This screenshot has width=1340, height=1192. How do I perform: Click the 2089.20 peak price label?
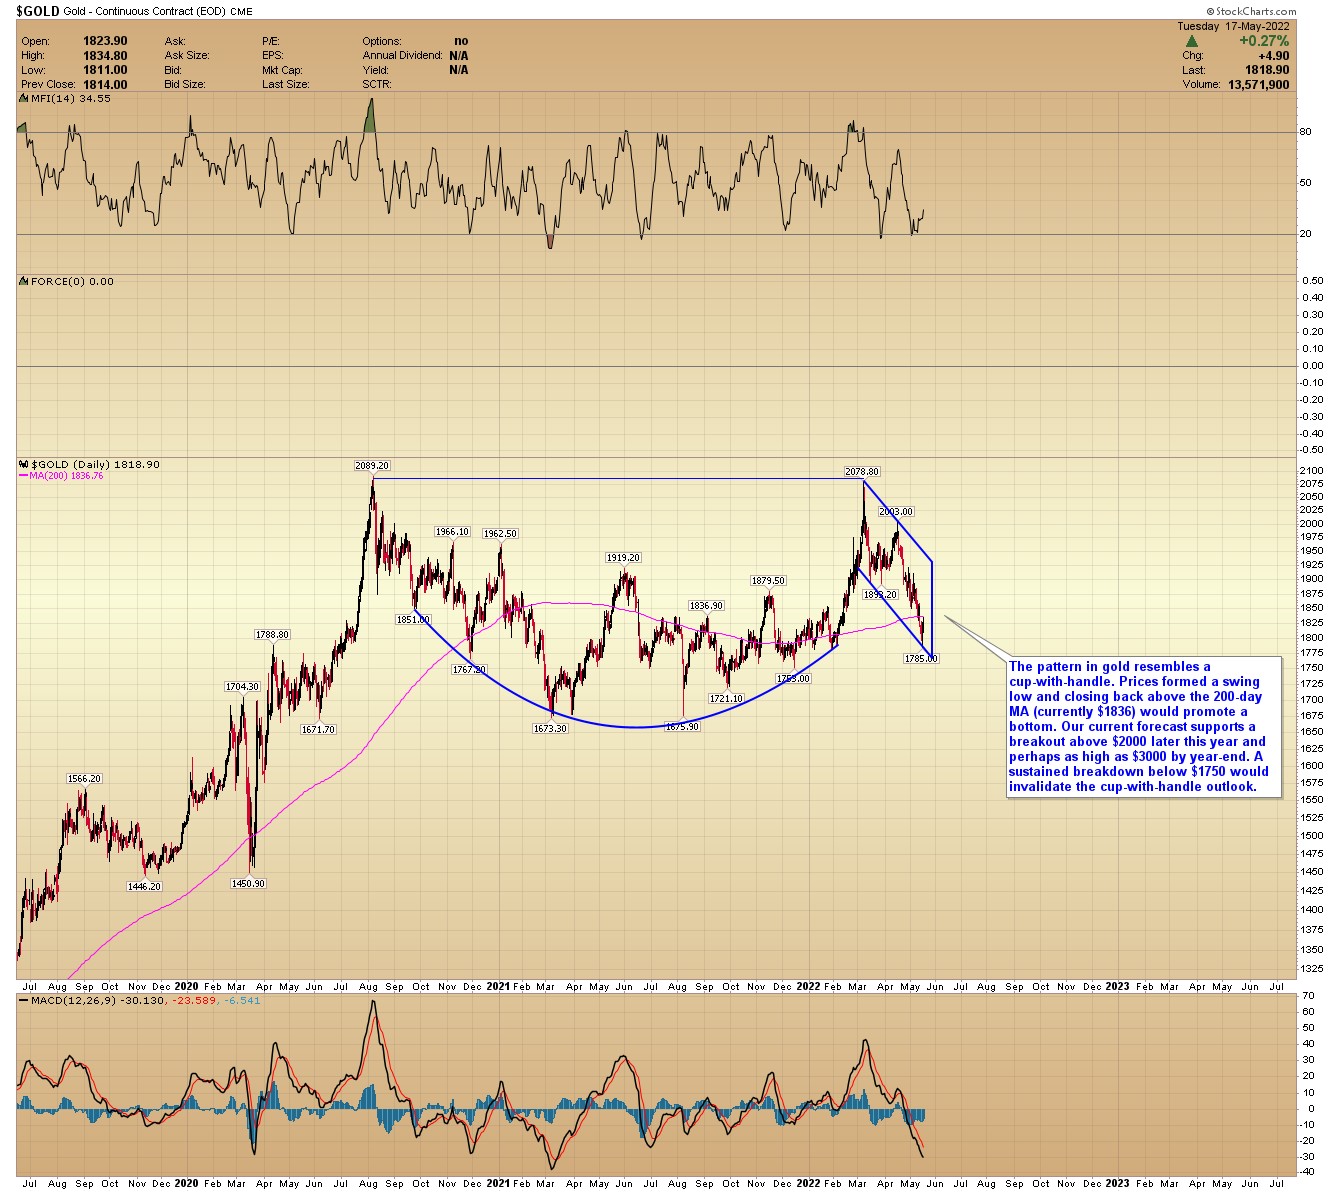371,466
